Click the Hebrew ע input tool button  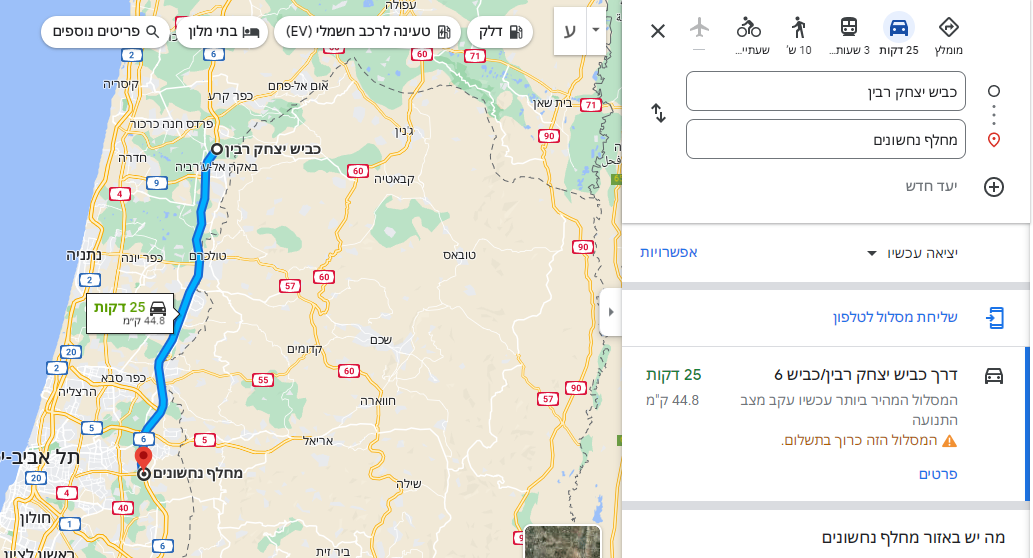[x=571, y=30]
